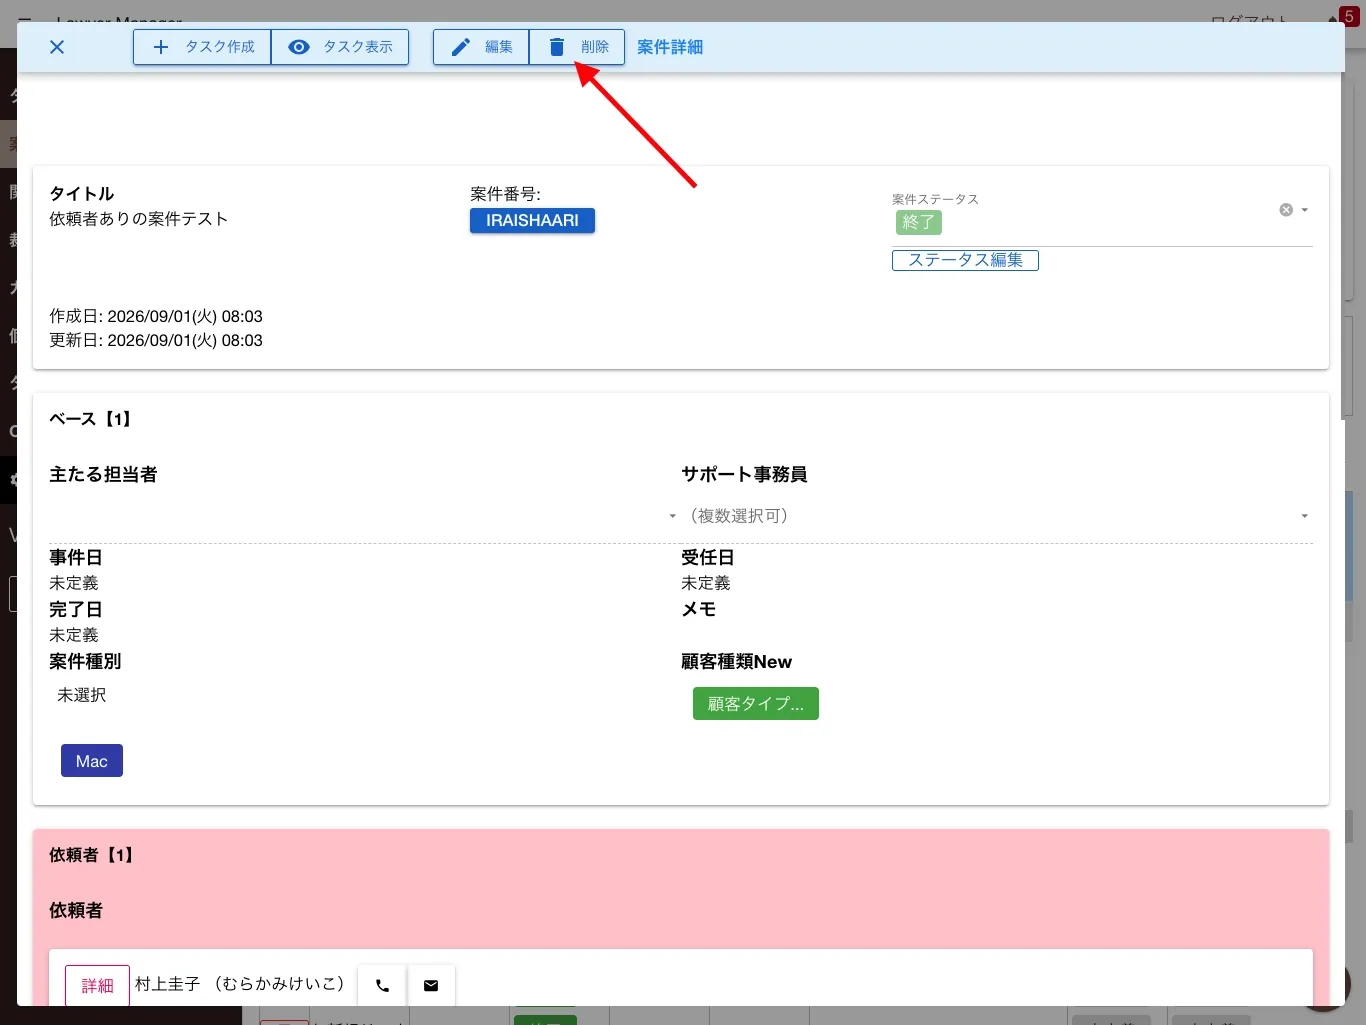Click the 依頼者【1】 section heading
The width and height of the screenshot is (1366, 1025).
click(92, 855)
